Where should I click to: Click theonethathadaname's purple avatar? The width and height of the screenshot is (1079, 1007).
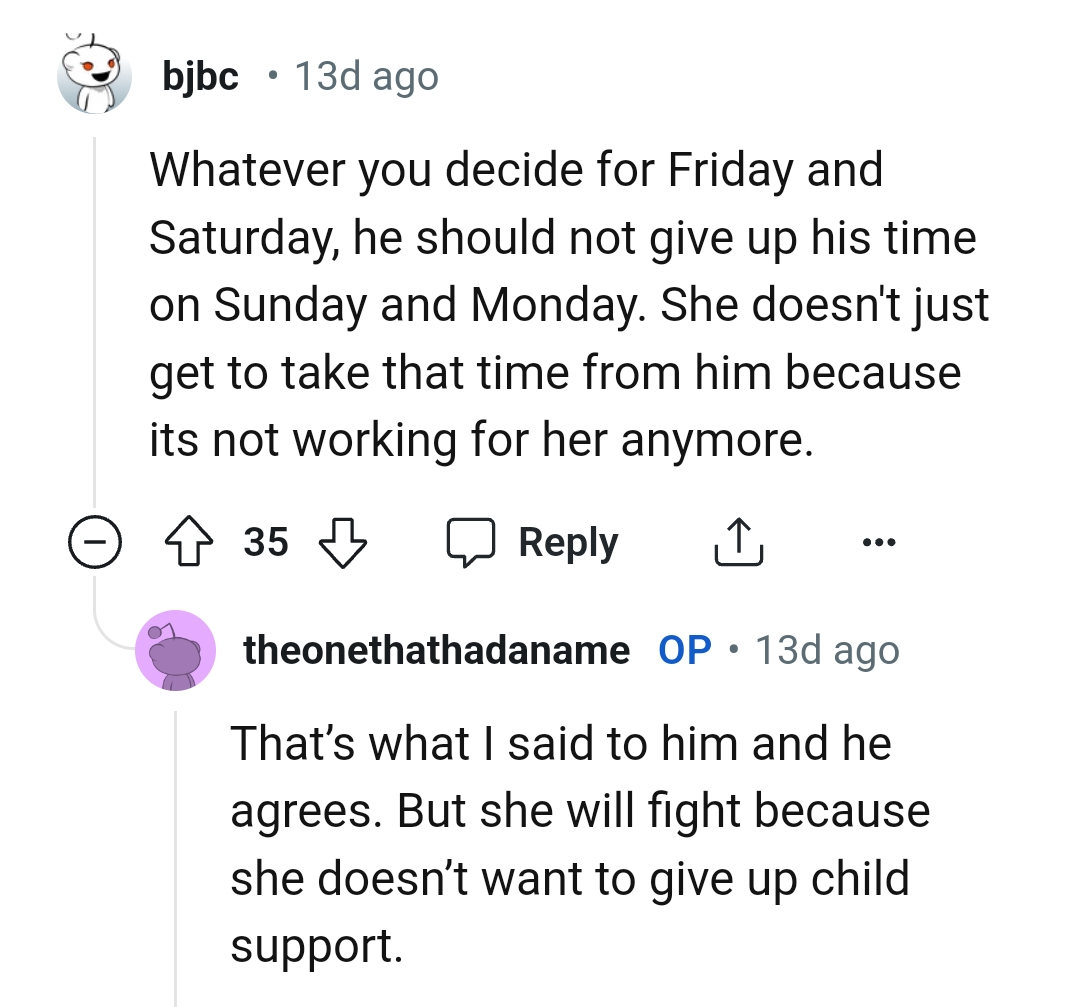point(176,650)
